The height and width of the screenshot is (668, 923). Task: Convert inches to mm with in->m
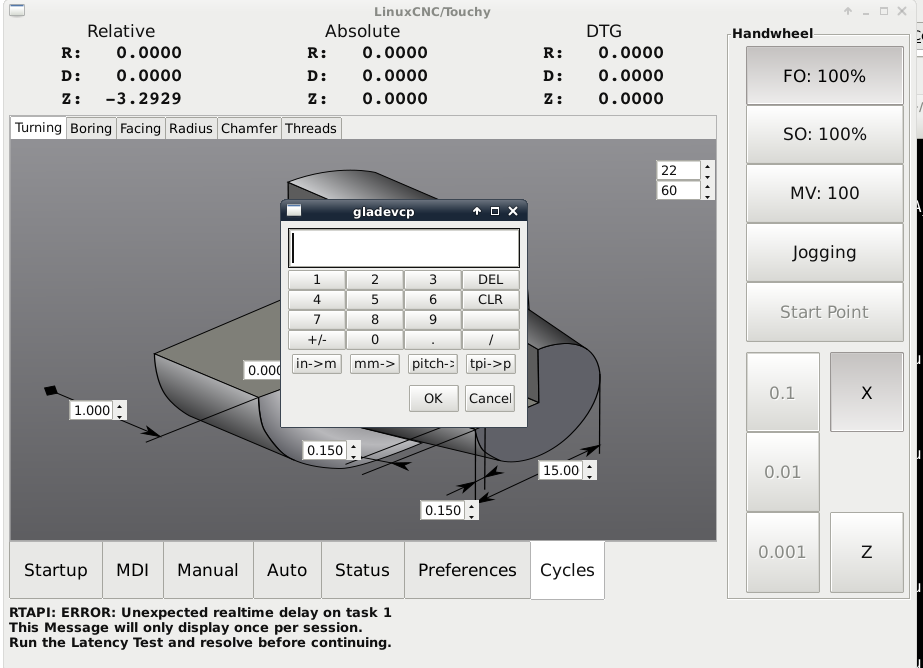pos(317,364)
